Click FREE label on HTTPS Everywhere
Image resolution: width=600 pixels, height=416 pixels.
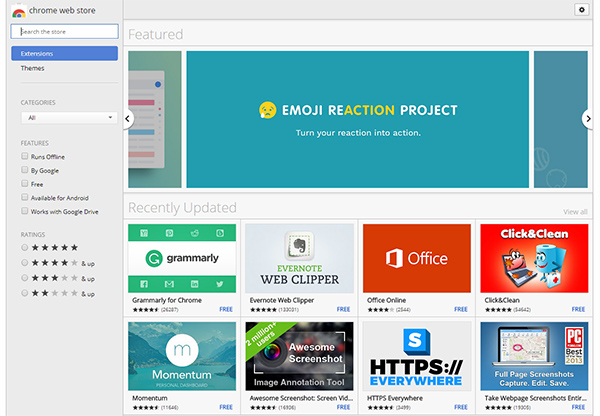(461, 407)
